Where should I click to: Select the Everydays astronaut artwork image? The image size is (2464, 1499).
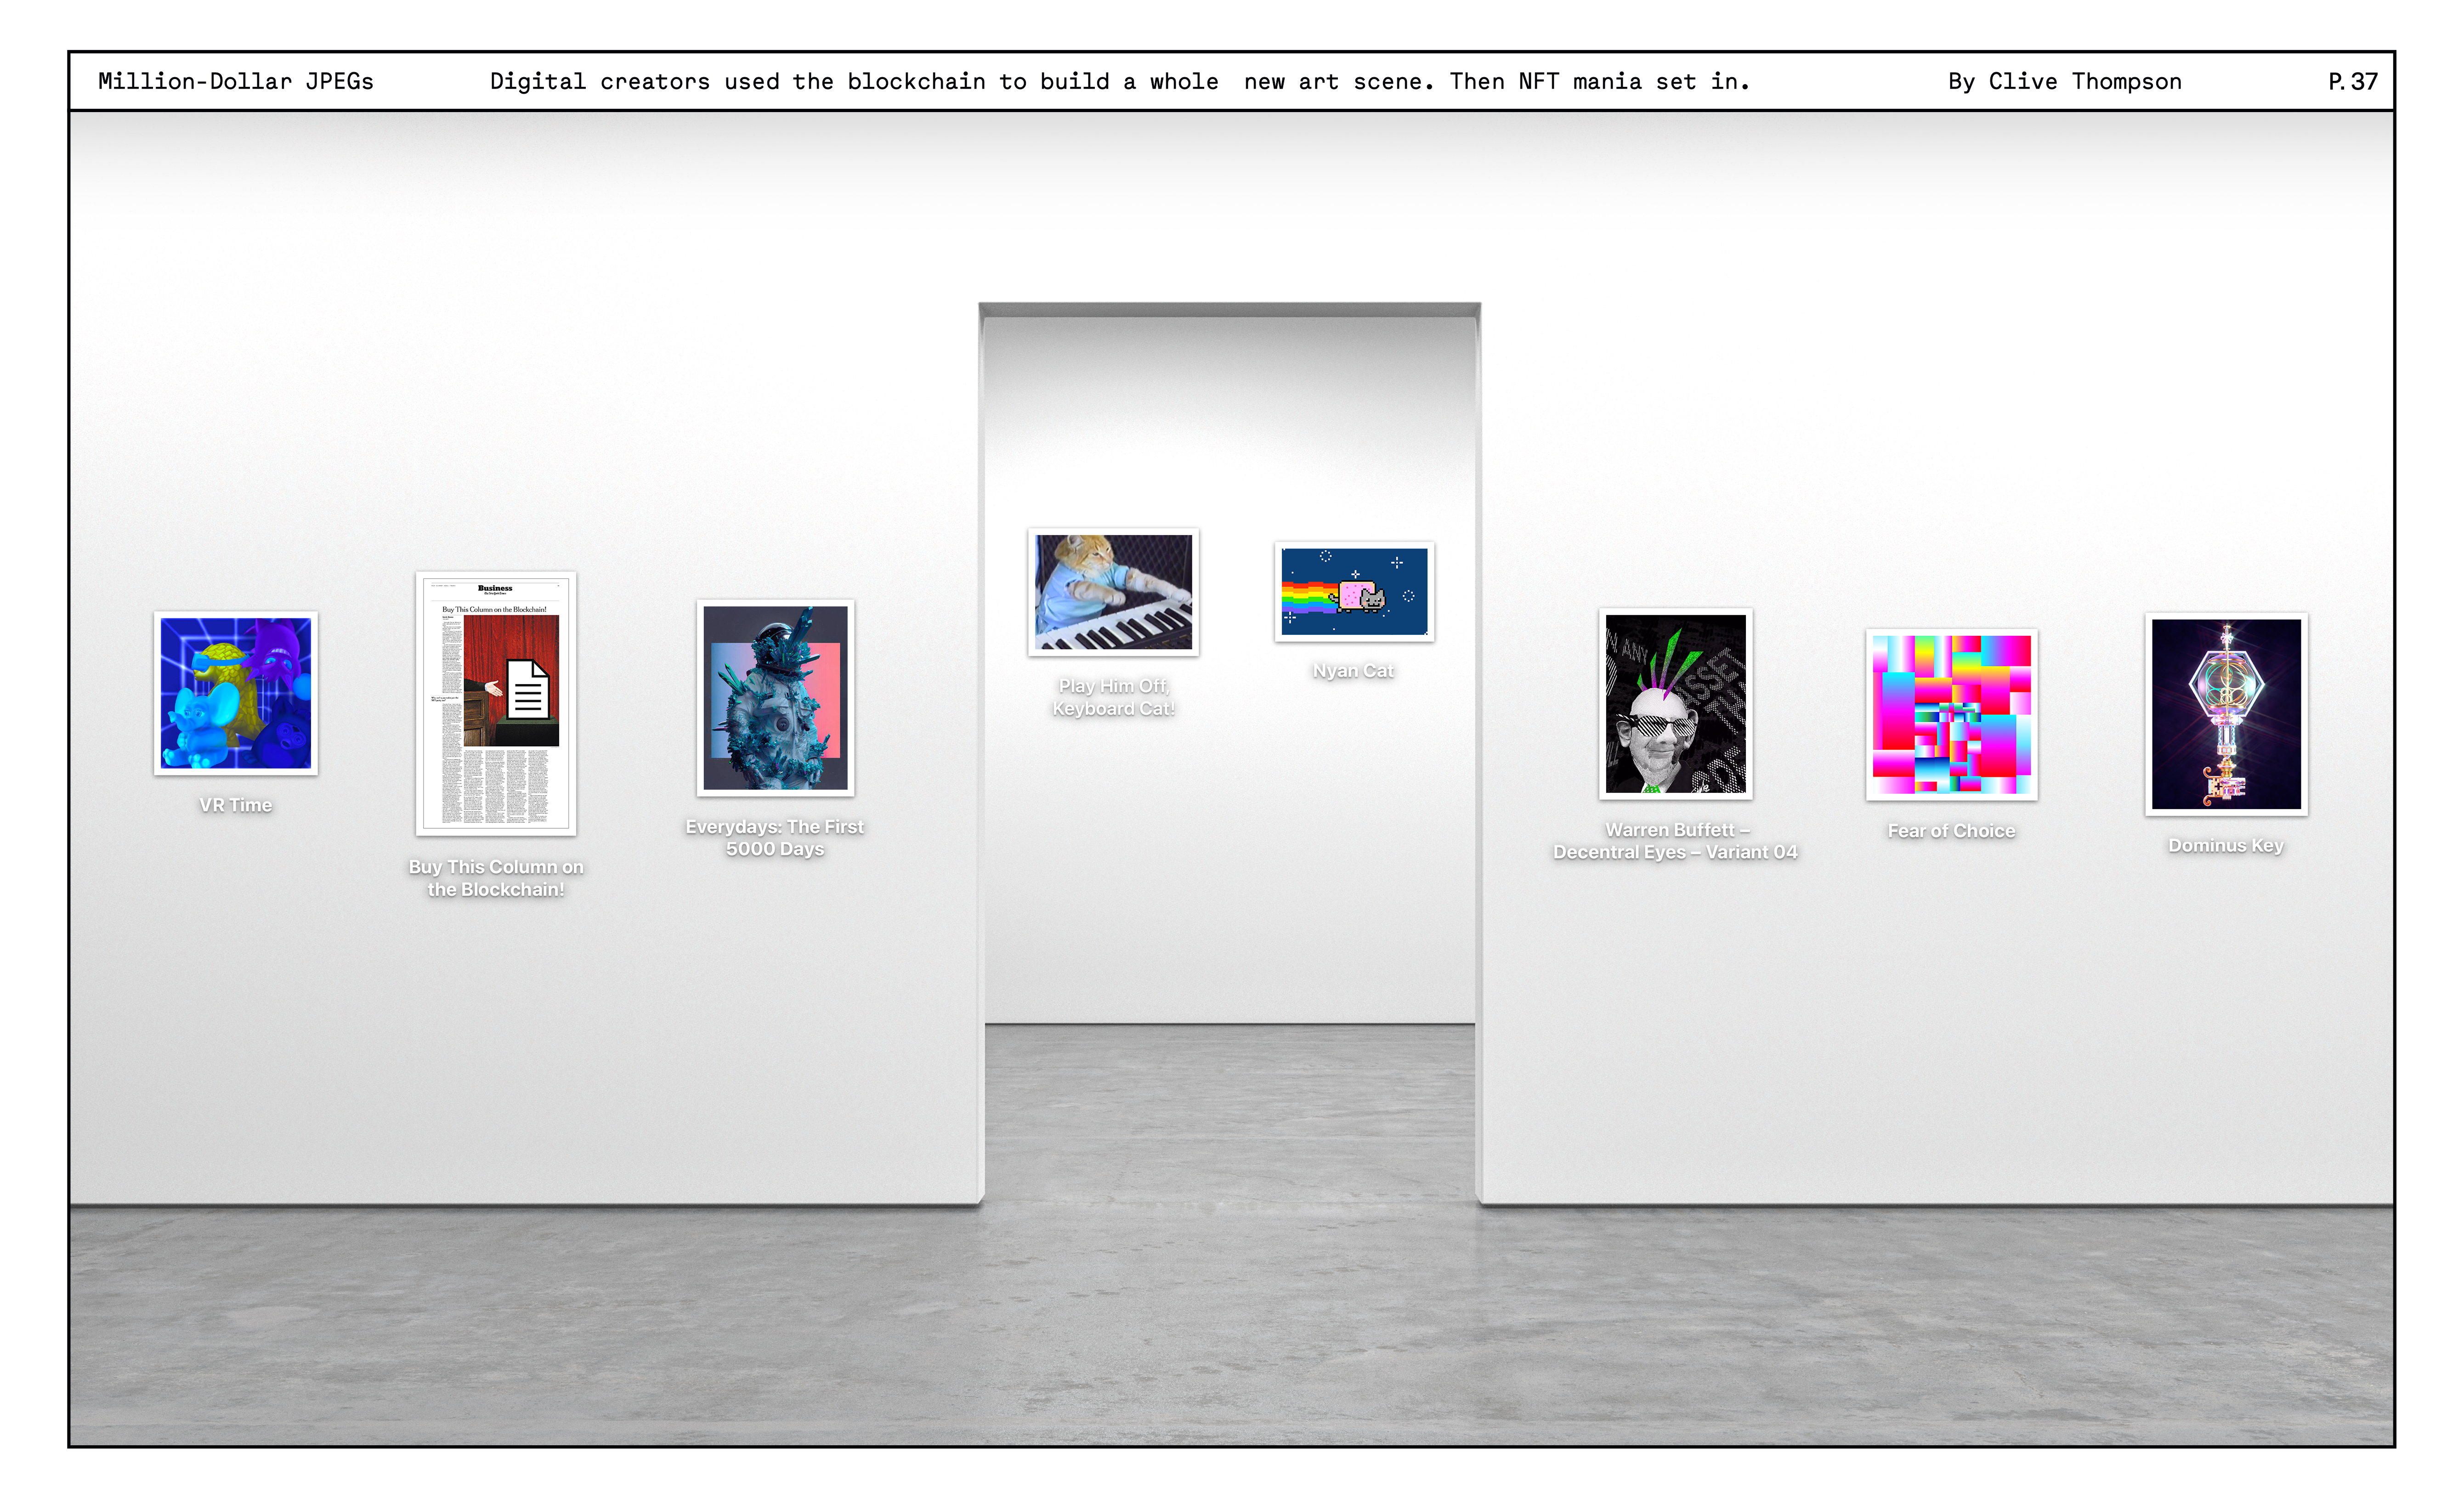[775, 698]
